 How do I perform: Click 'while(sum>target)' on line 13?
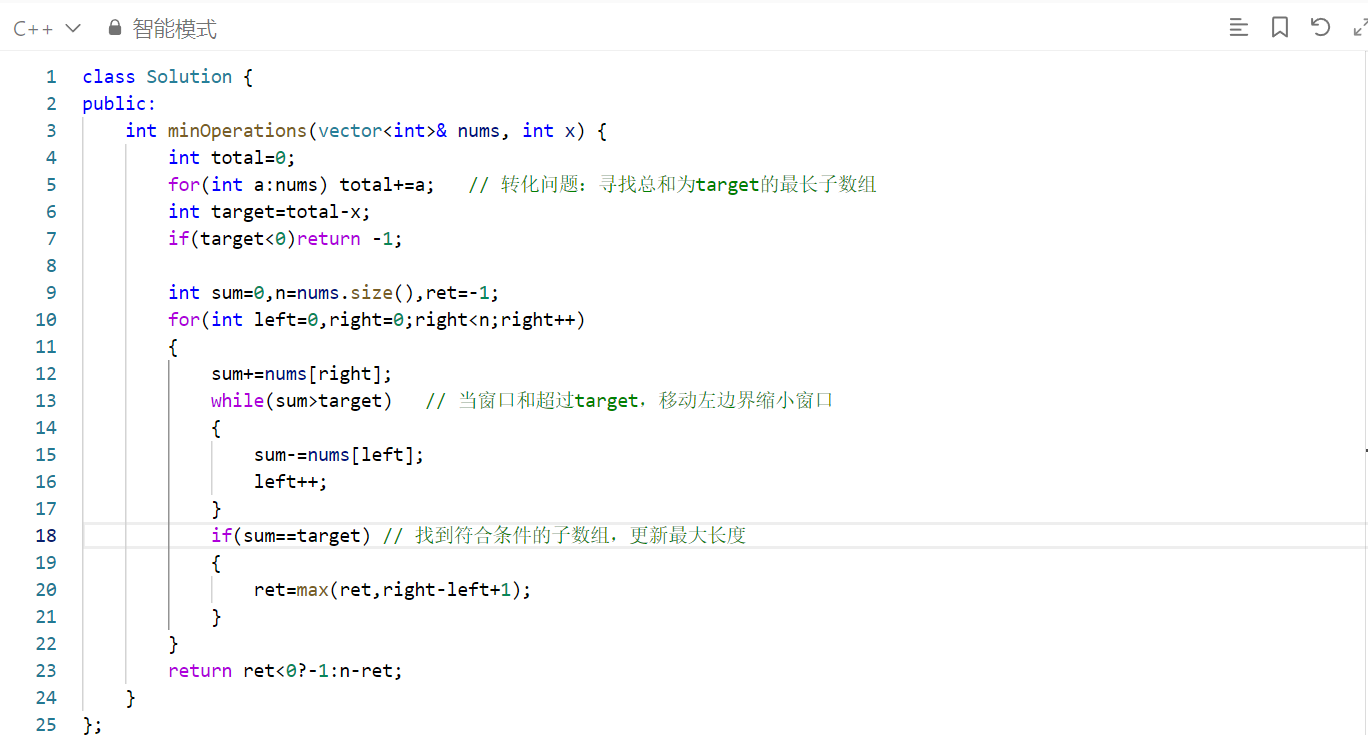[x=302, y=401]
